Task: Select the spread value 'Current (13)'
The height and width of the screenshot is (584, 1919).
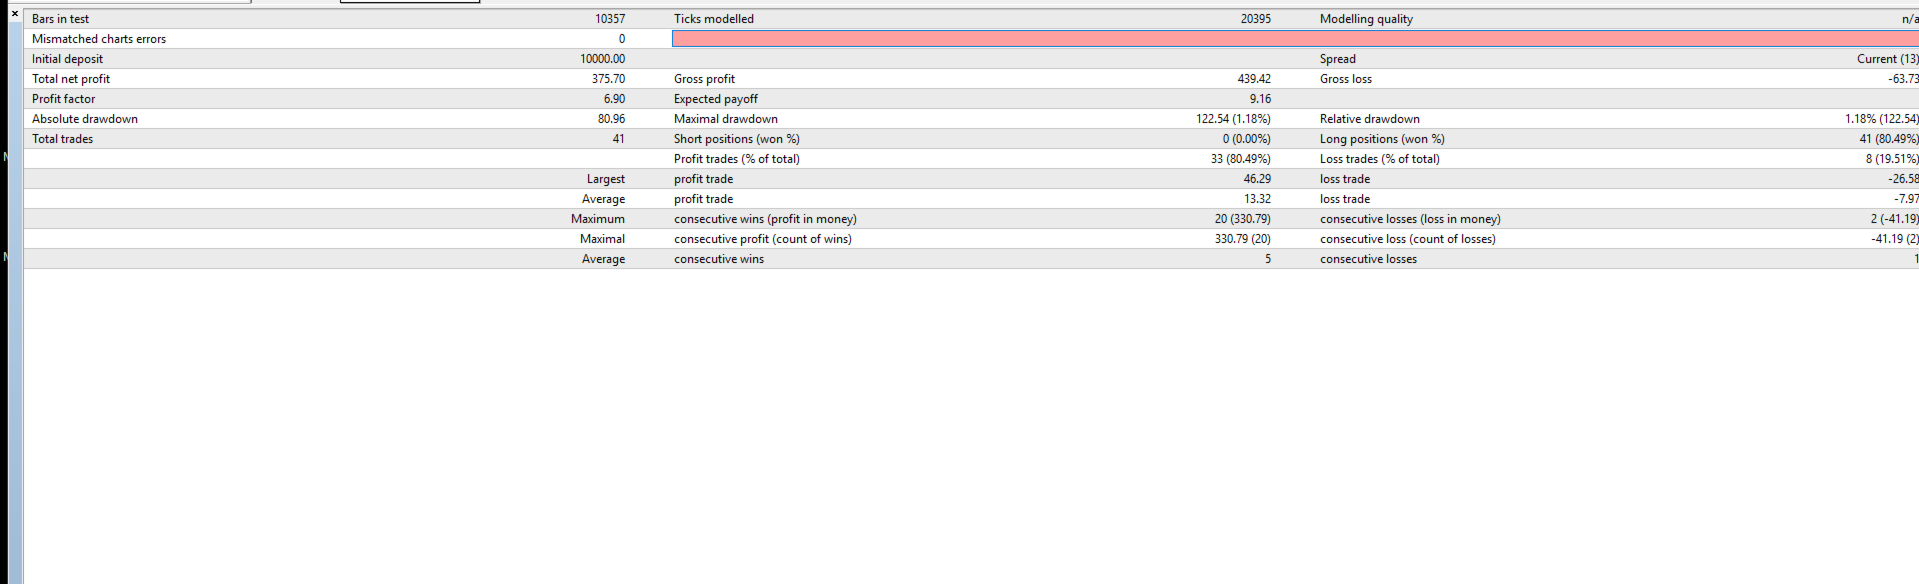Action: [1888, 59]
